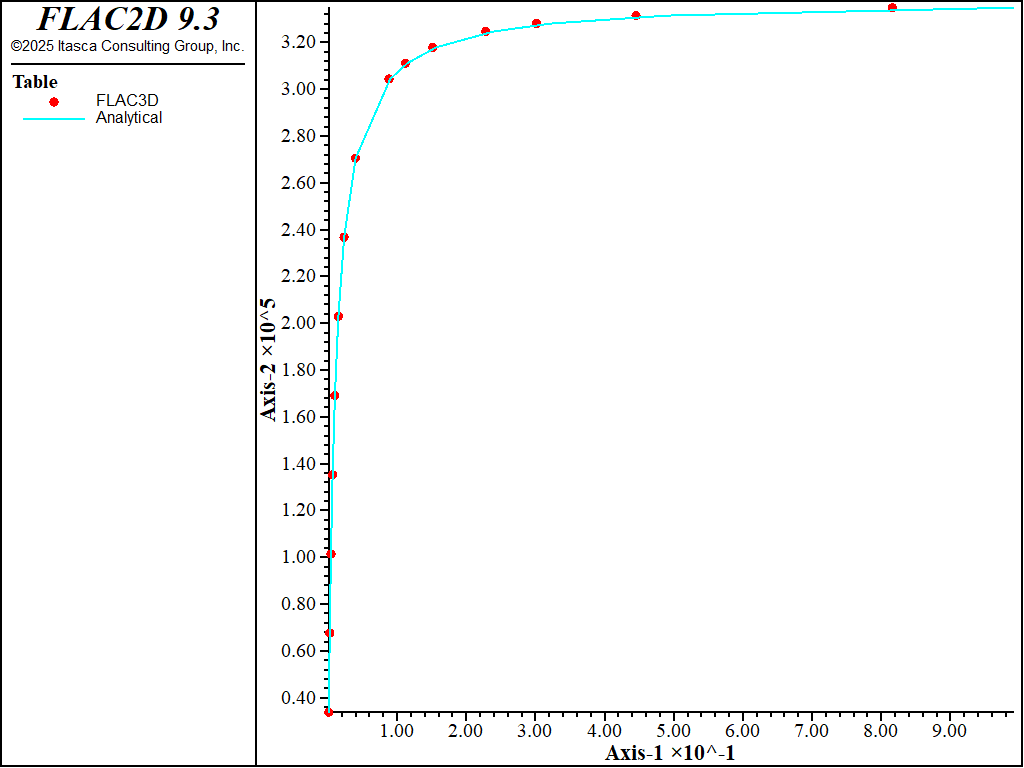Click the Itasca Consulting Group copyright text
The width and height of the screenshot is (1024, 768).
point(127,46)
